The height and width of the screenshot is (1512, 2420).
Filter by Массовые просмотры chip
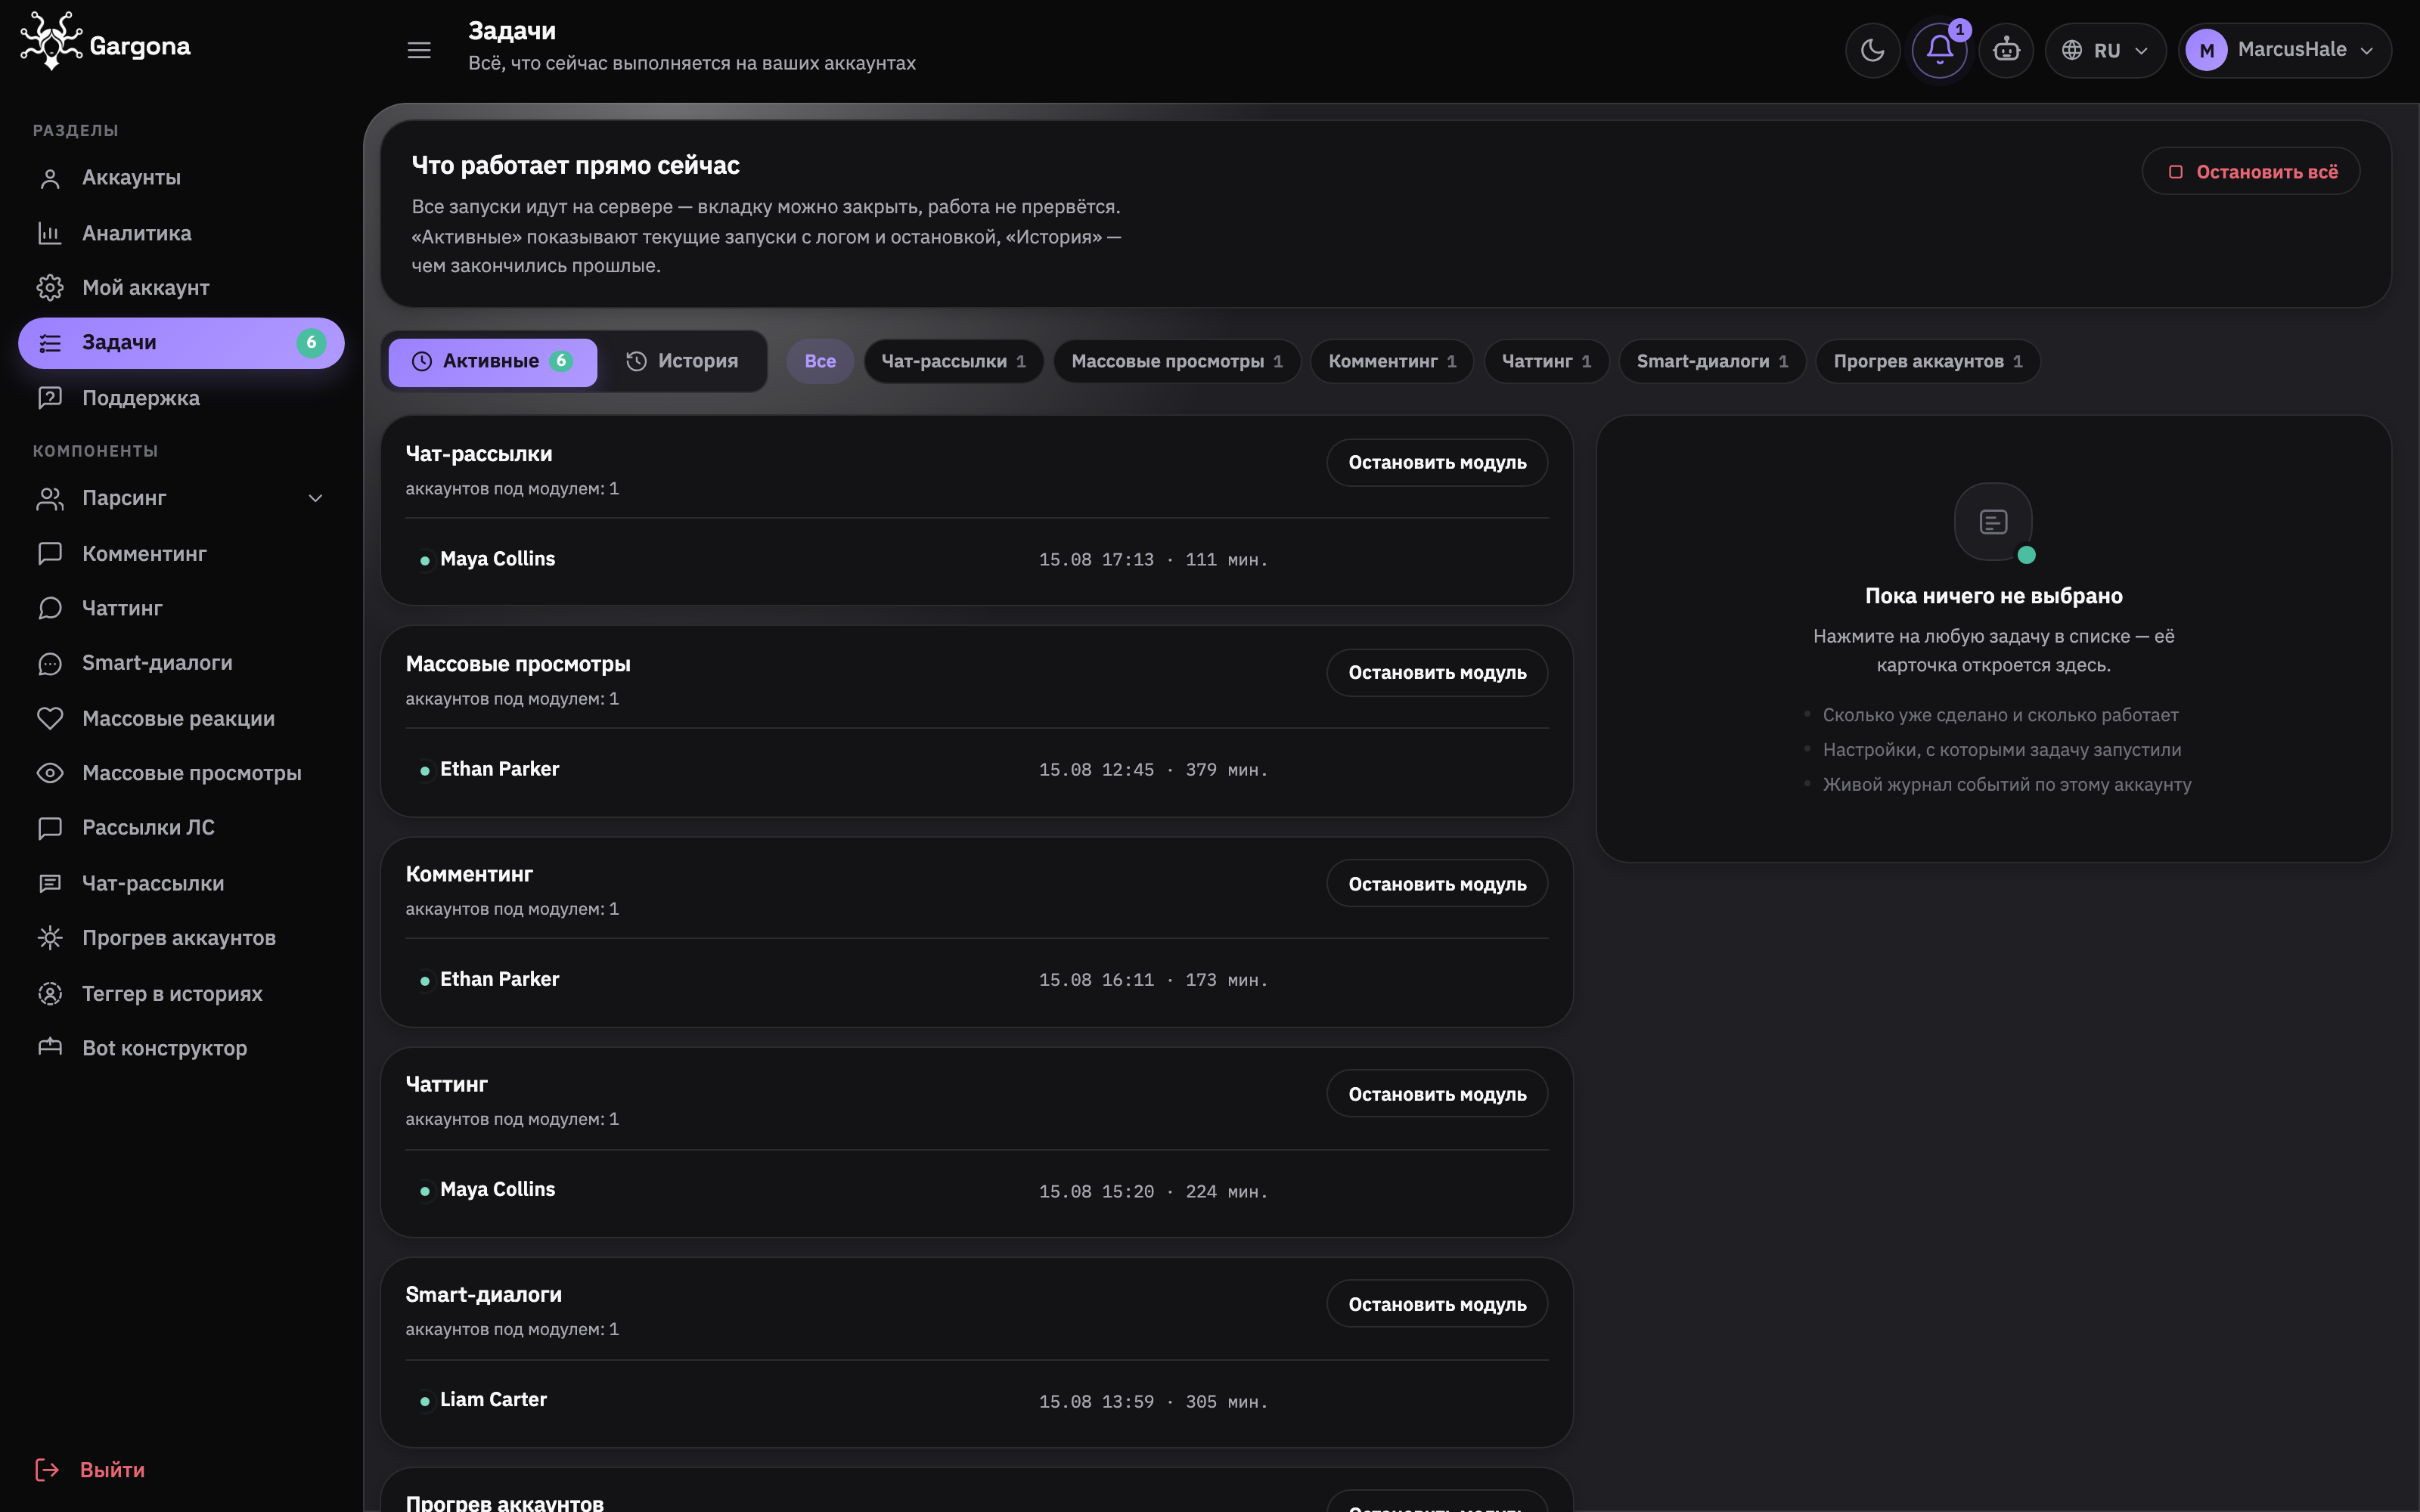pyautogui.click(x=1177, y=361)
